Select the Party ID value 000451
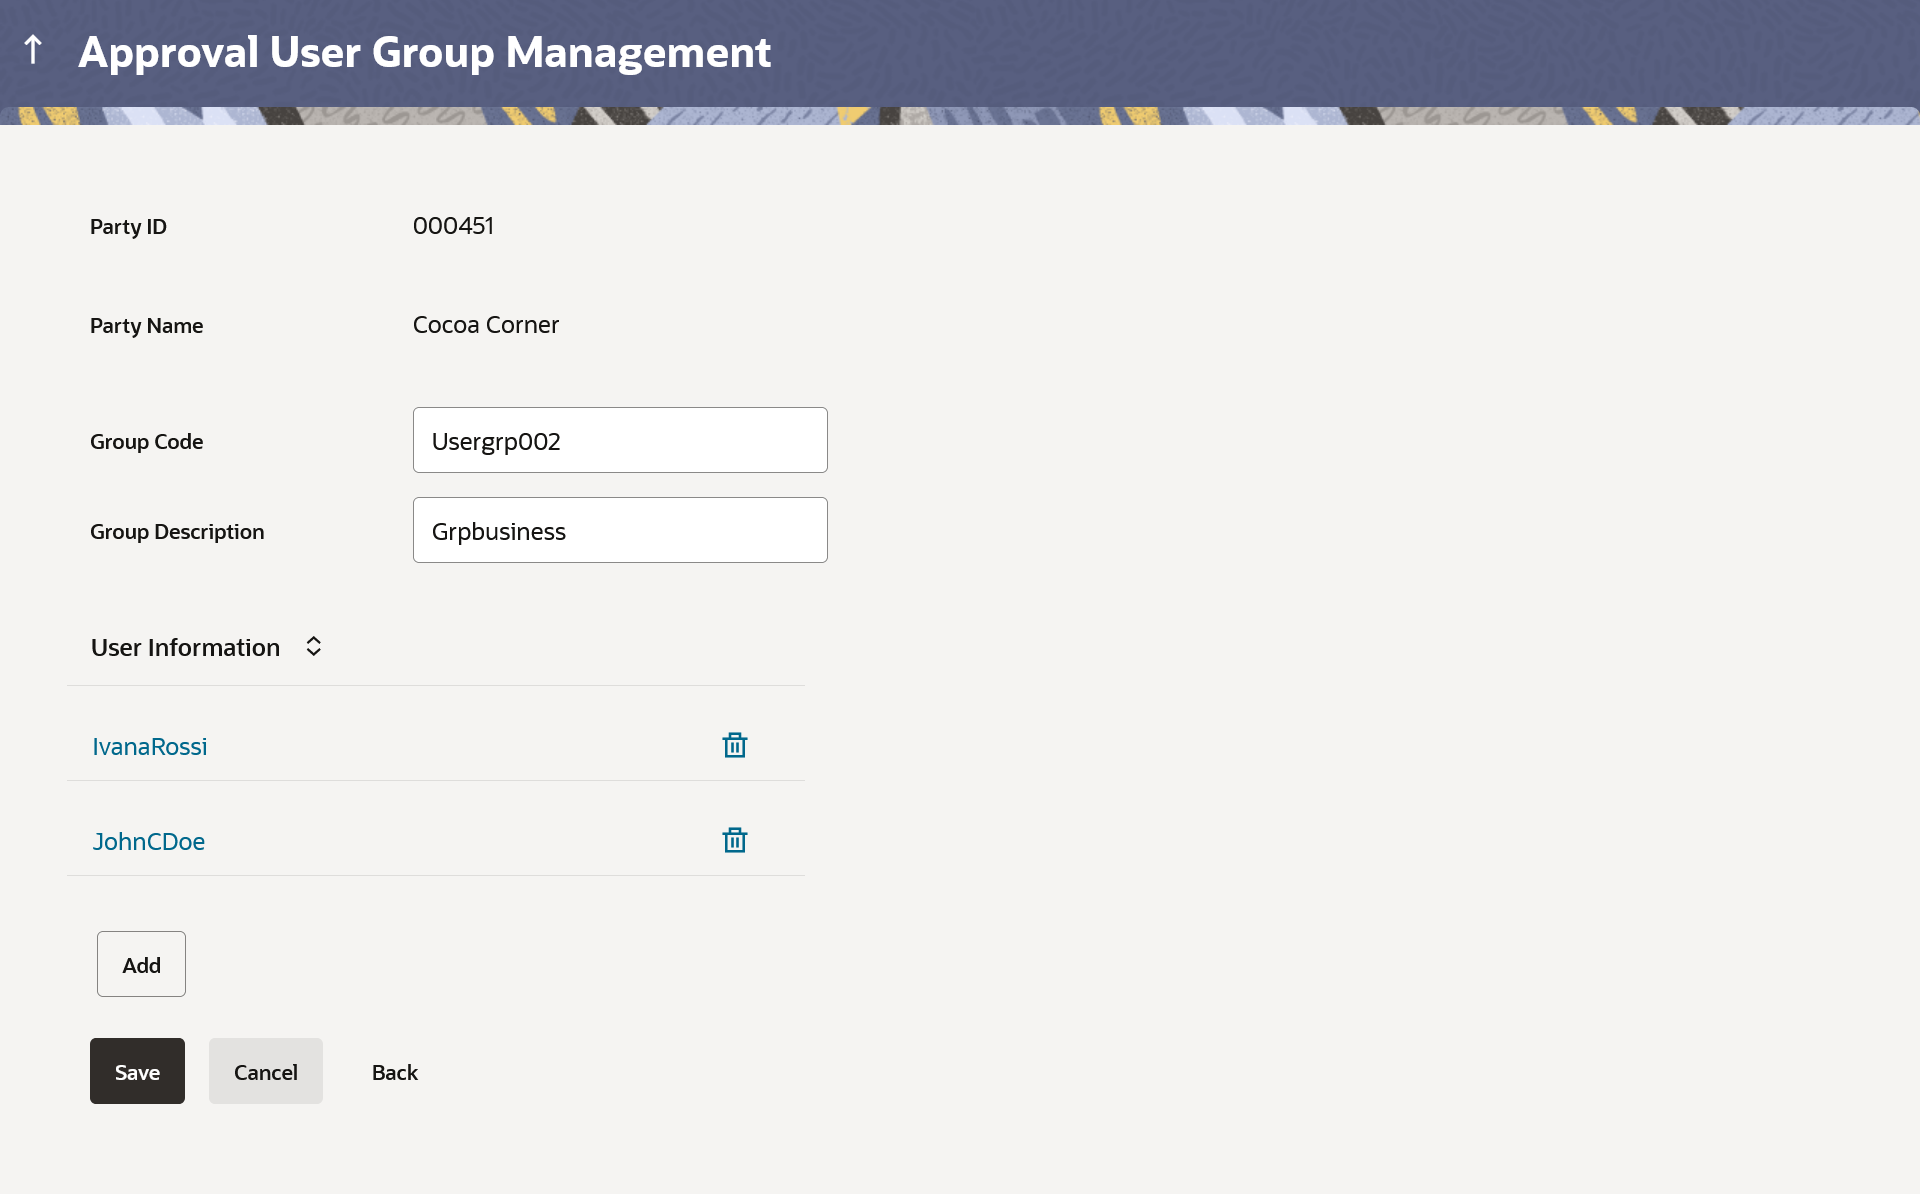Screen dimensions: 1920x1194 [453, 226]
